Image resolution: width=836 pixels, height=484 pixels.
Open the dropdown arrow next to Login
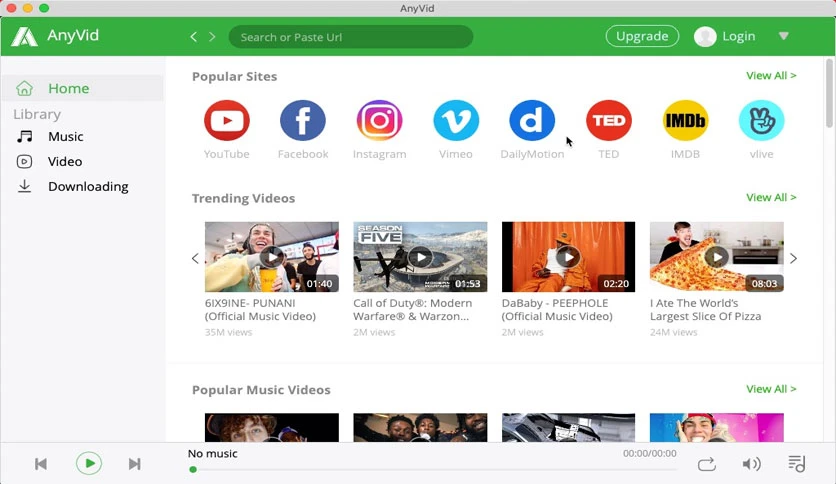[x=783, y=36]
